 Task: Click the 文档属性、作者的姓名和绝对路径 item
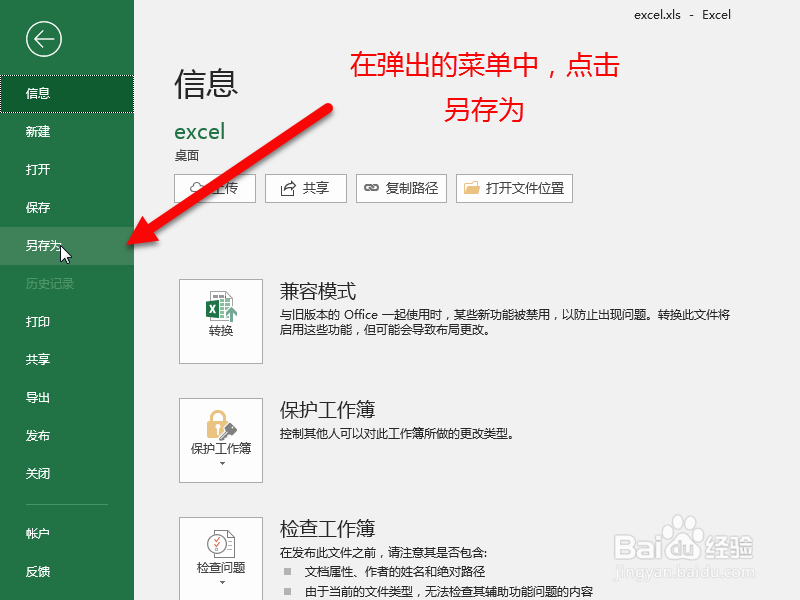coord(395,572)
